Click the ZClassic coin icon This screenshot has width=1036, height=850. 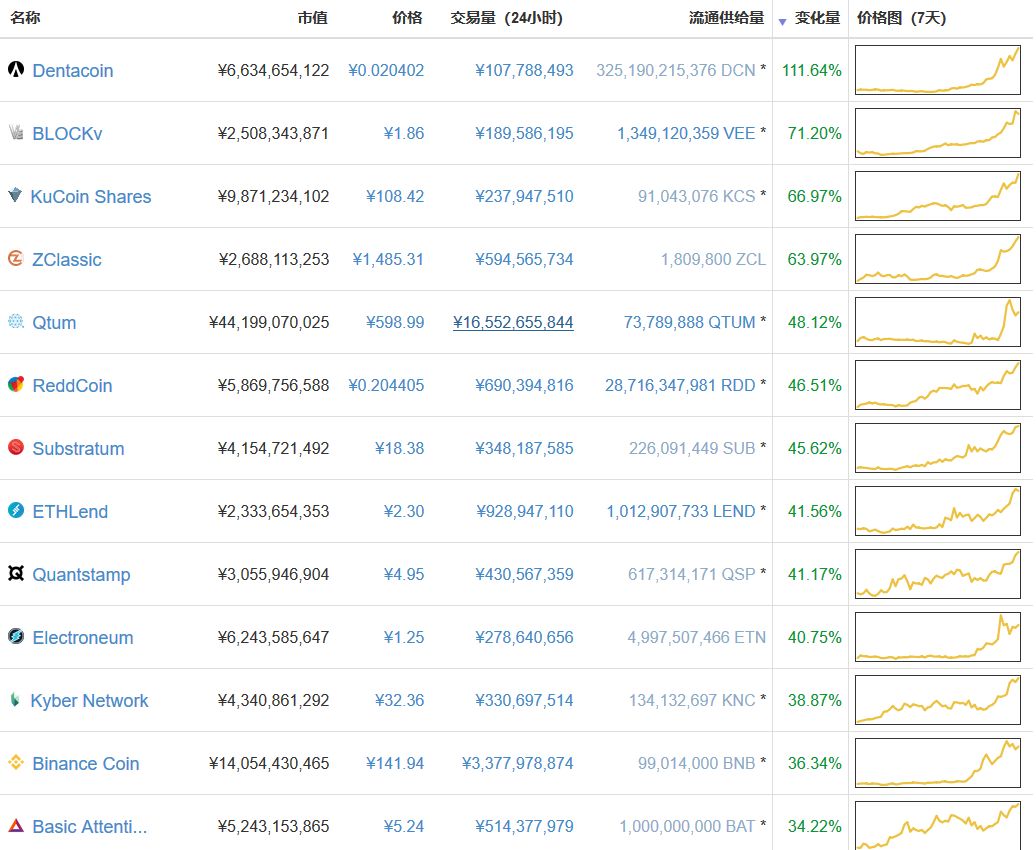[x=16, y=259]
